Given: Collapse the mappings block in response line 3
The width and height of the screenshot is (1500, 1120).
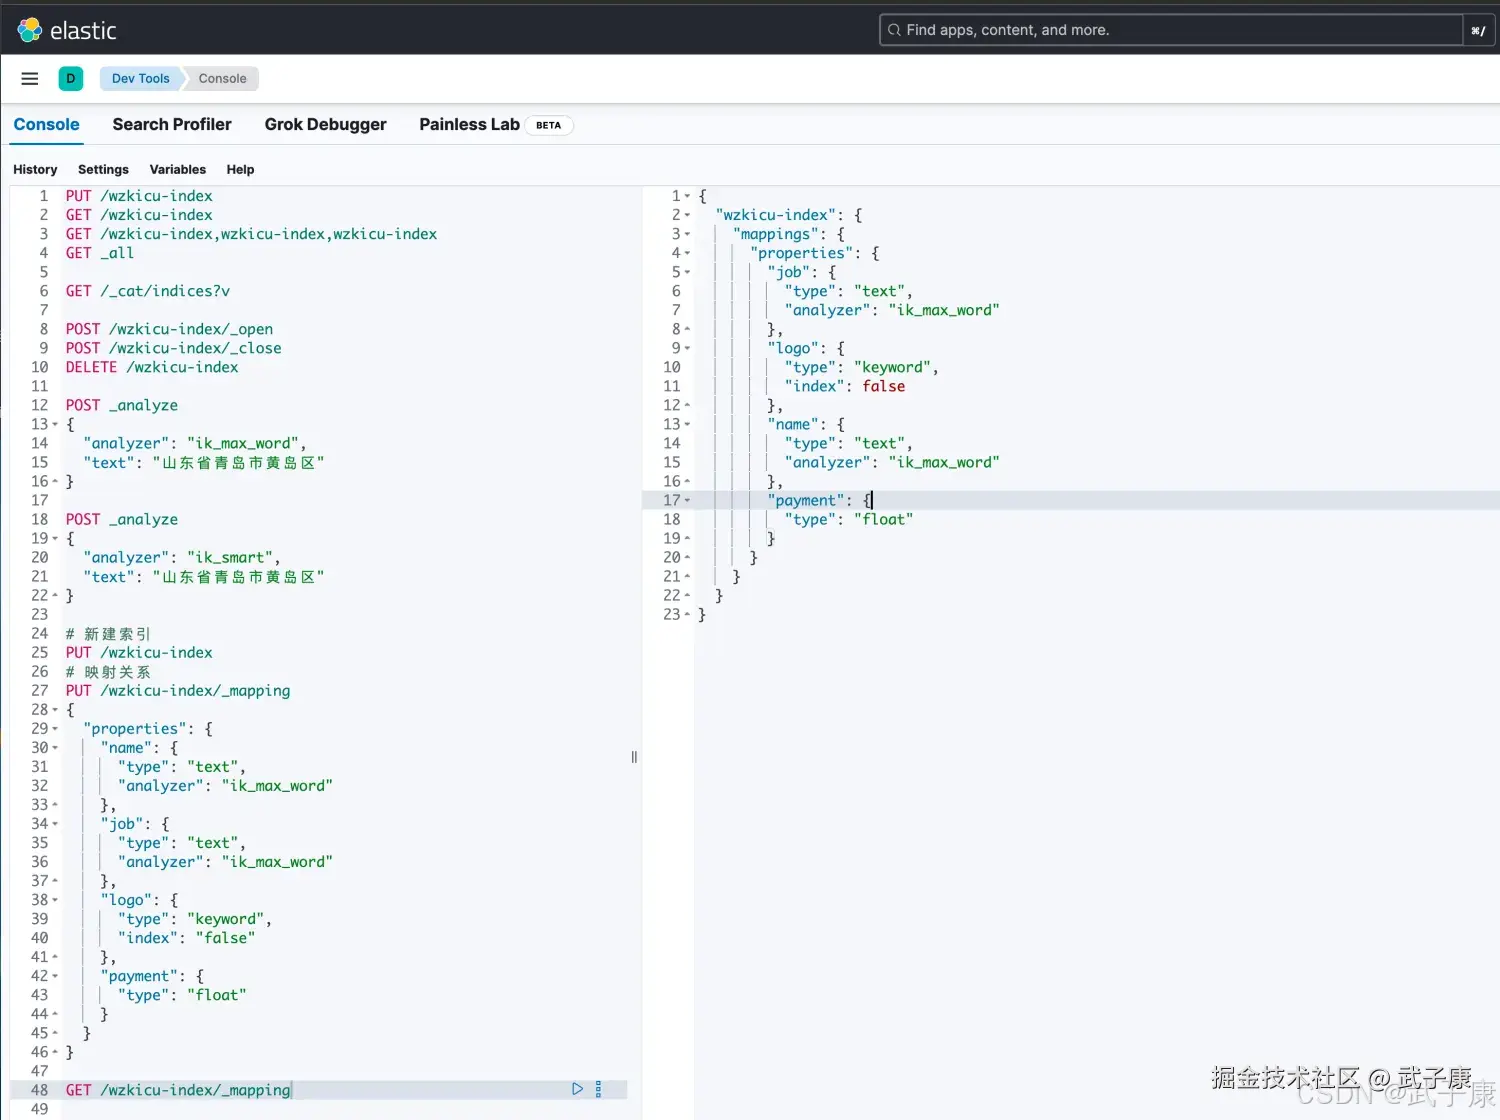Looking at the screenshot, I should (687, 234).
